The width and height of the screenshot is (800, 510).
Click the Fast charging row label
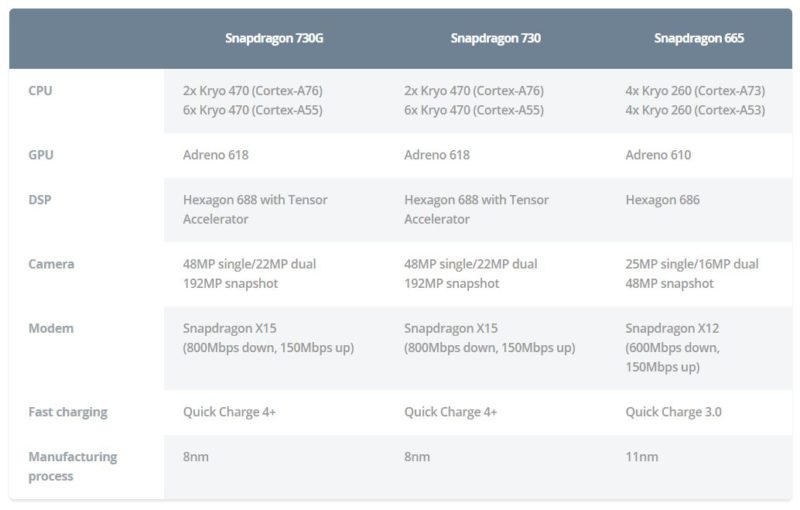coord(68,412)
